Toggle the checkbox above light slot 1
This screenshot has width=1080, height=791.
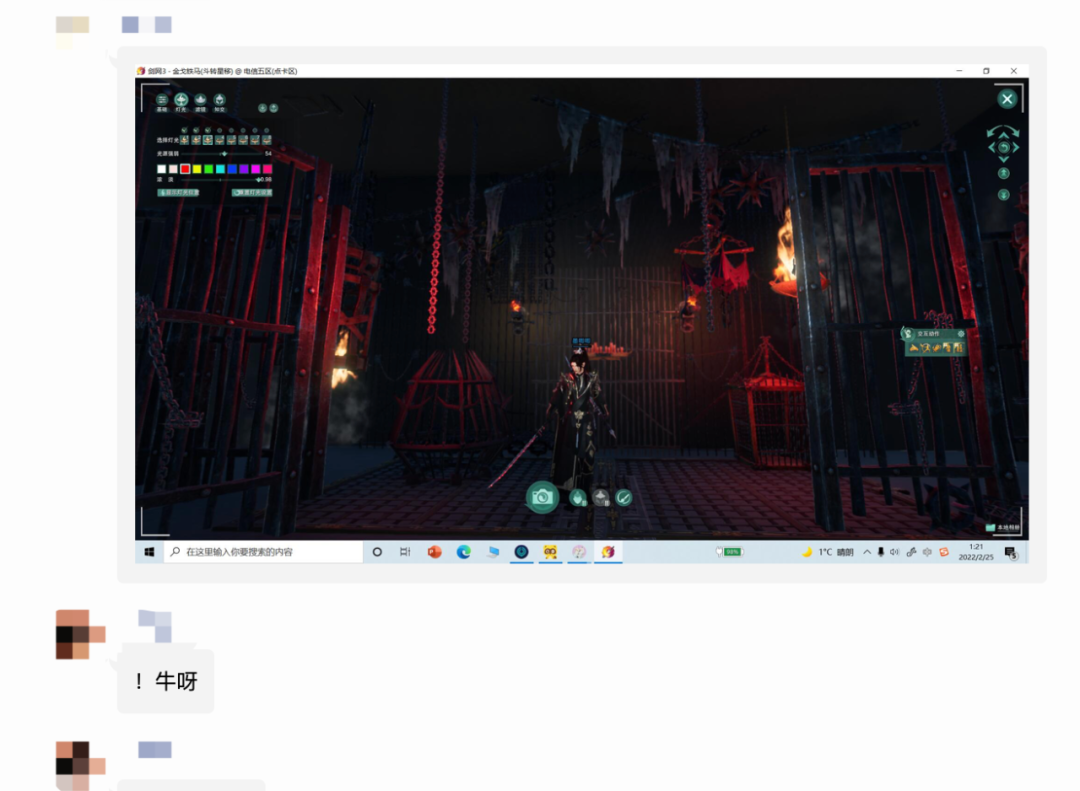pyautogui.click(x=184, y=130)
